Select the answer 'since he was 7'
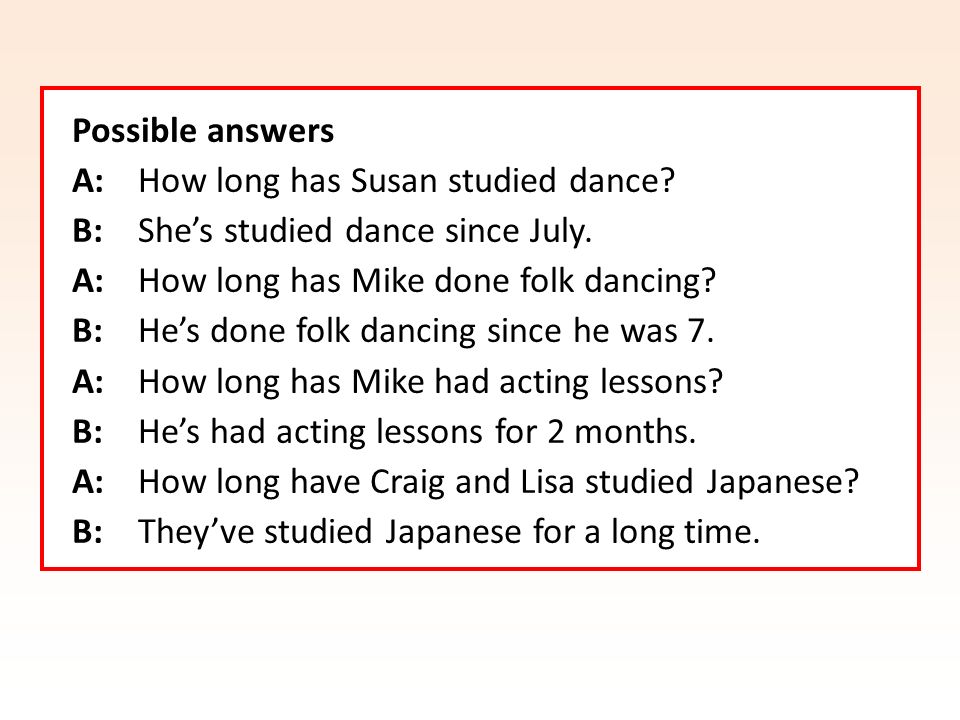The width and height of the screenshot is (960, 720). click(x=601, y=331)
